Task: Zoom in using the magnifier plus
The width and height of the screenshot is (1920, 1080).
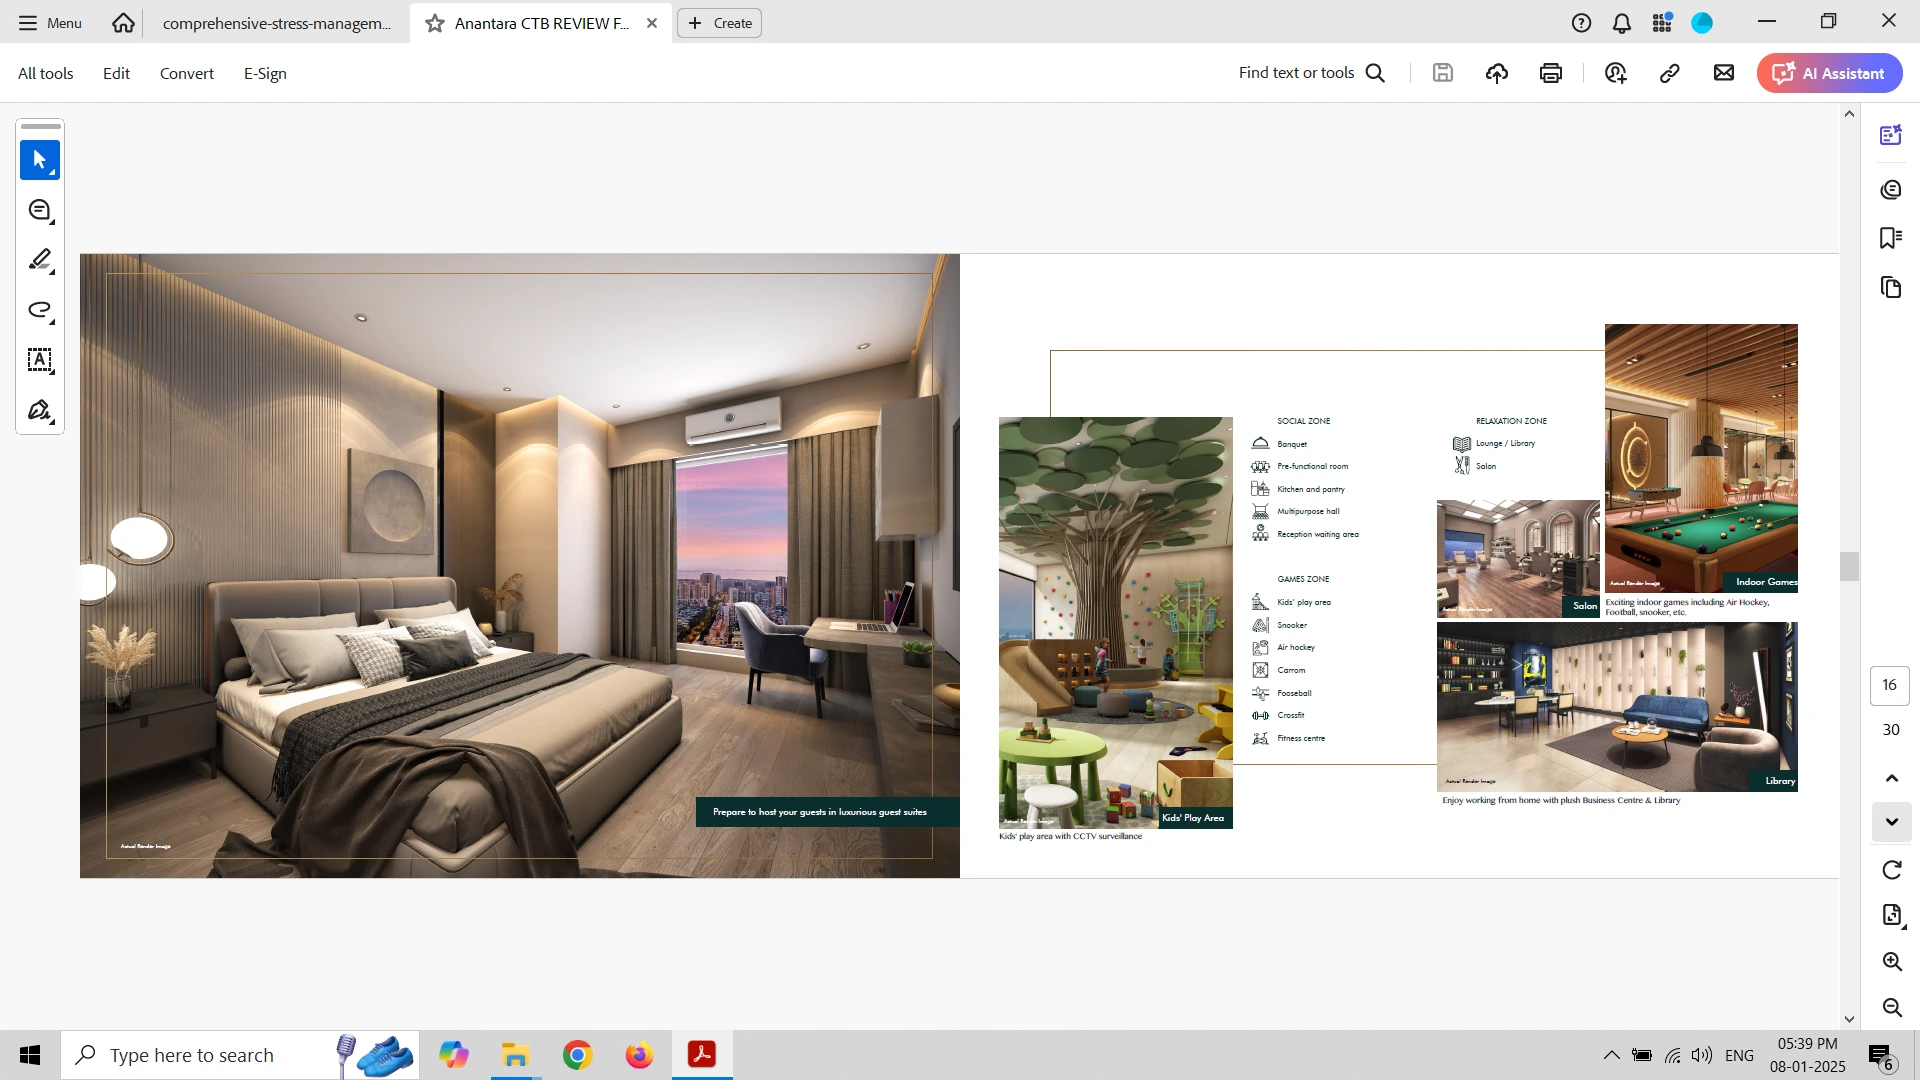Action: 1891,962
